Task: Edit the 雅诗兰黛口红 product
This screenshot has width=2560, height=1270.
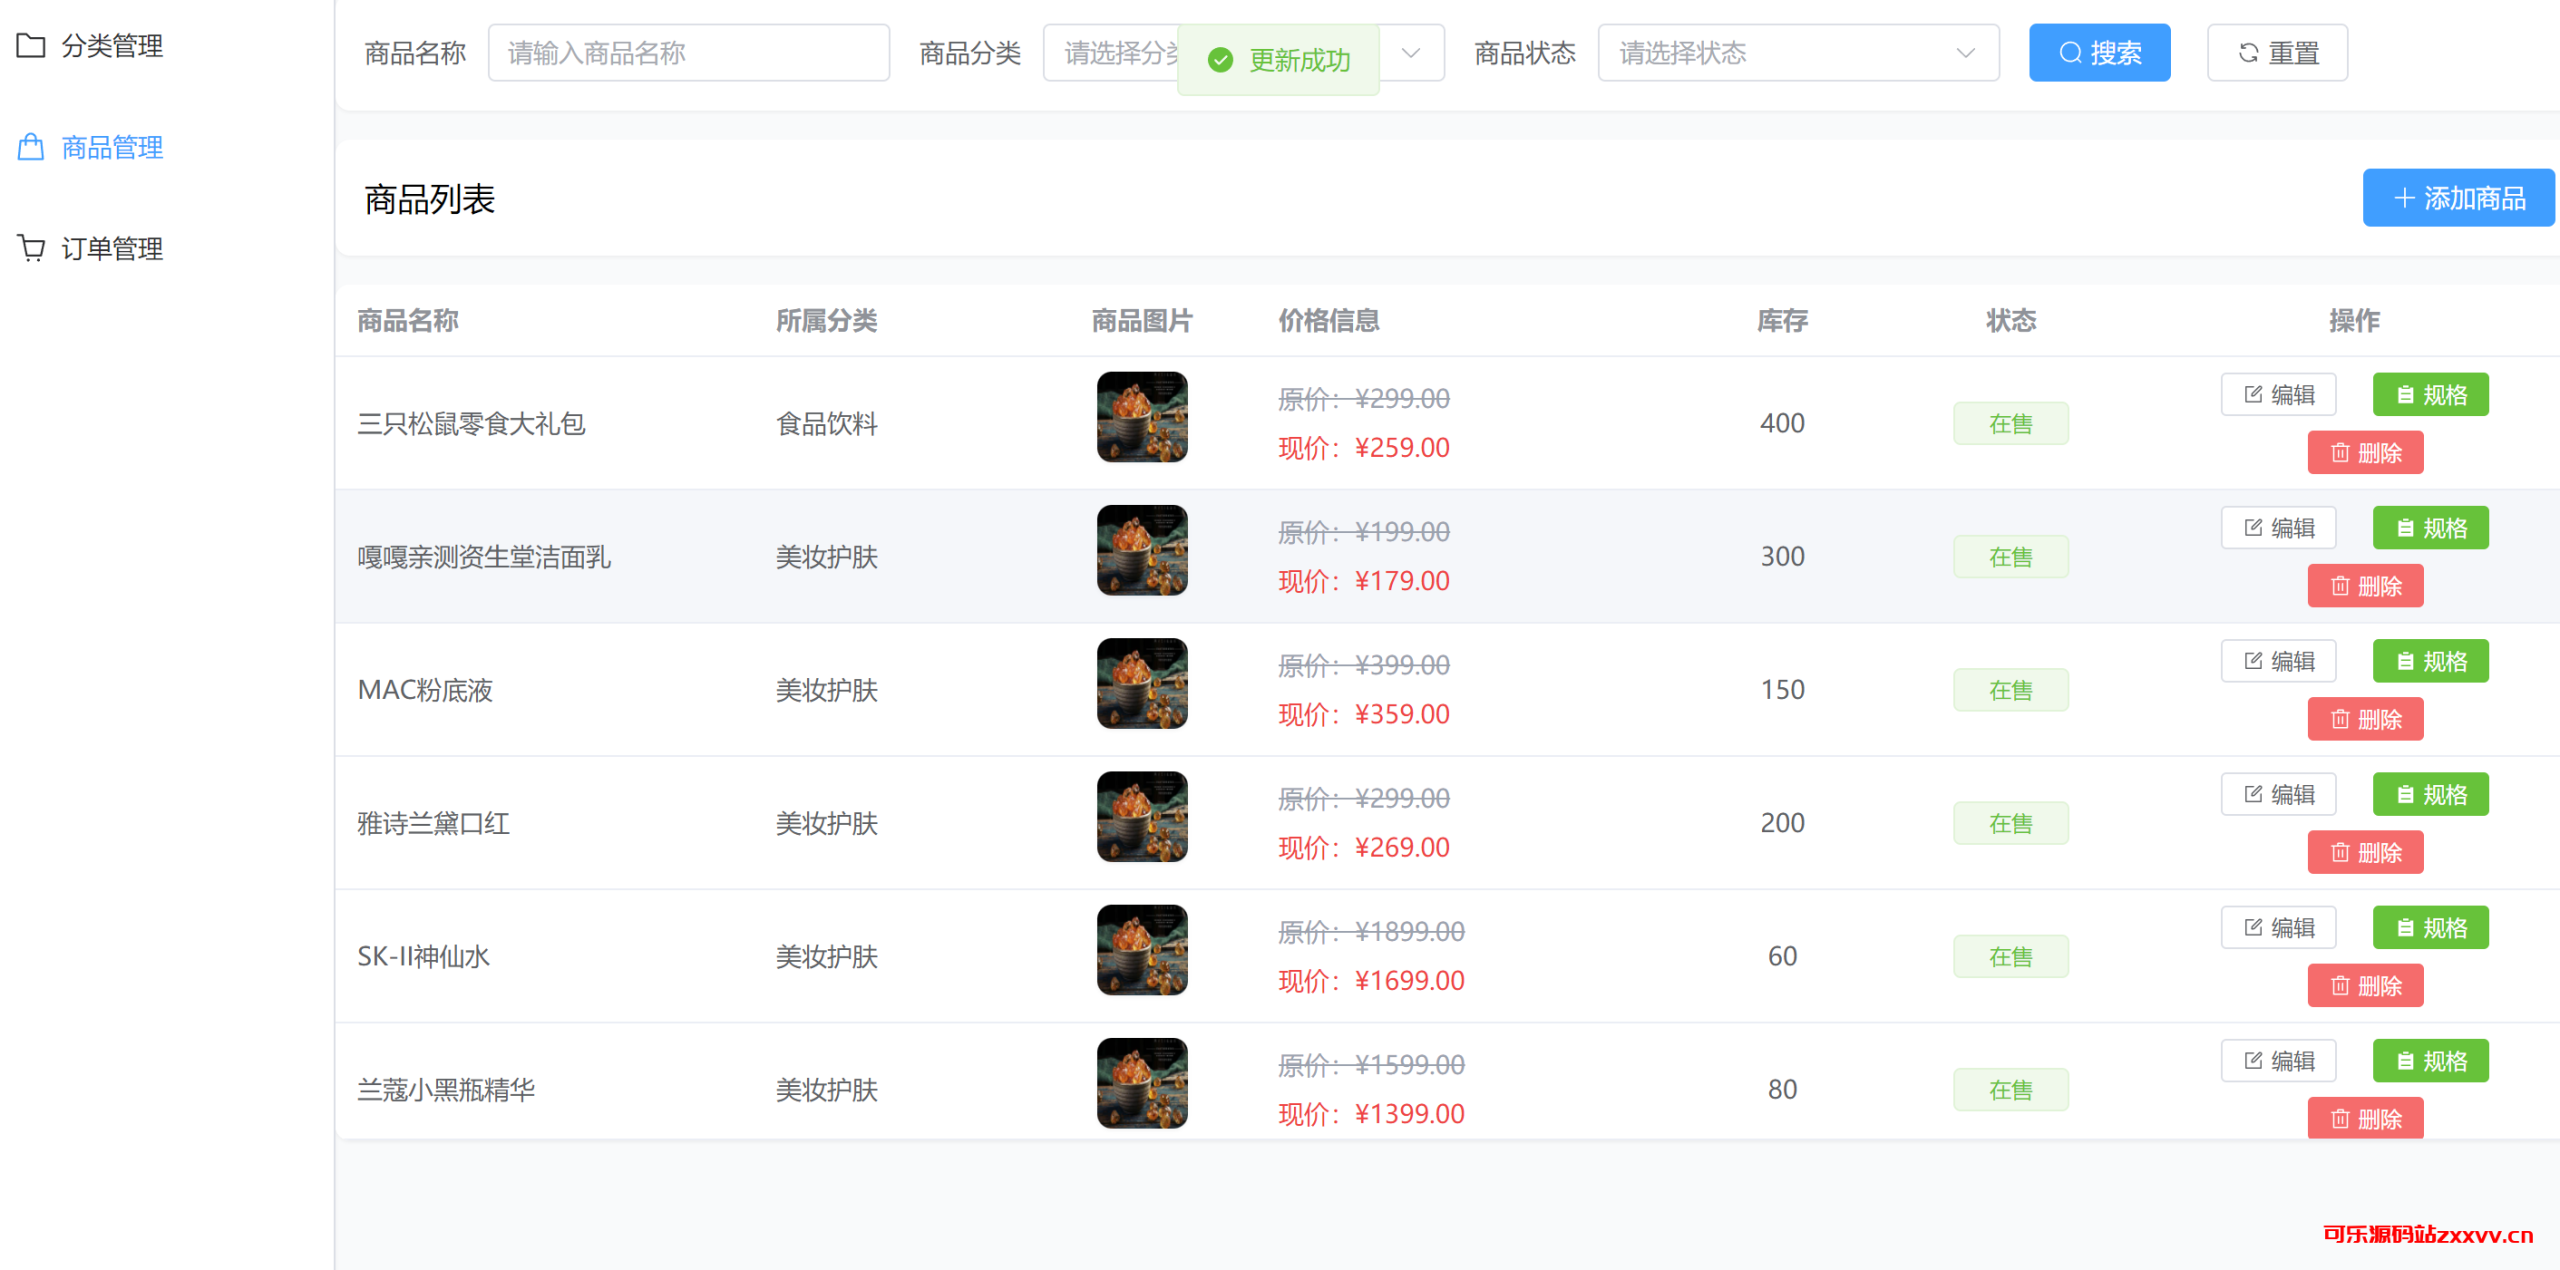Action: pos(2278,794)
